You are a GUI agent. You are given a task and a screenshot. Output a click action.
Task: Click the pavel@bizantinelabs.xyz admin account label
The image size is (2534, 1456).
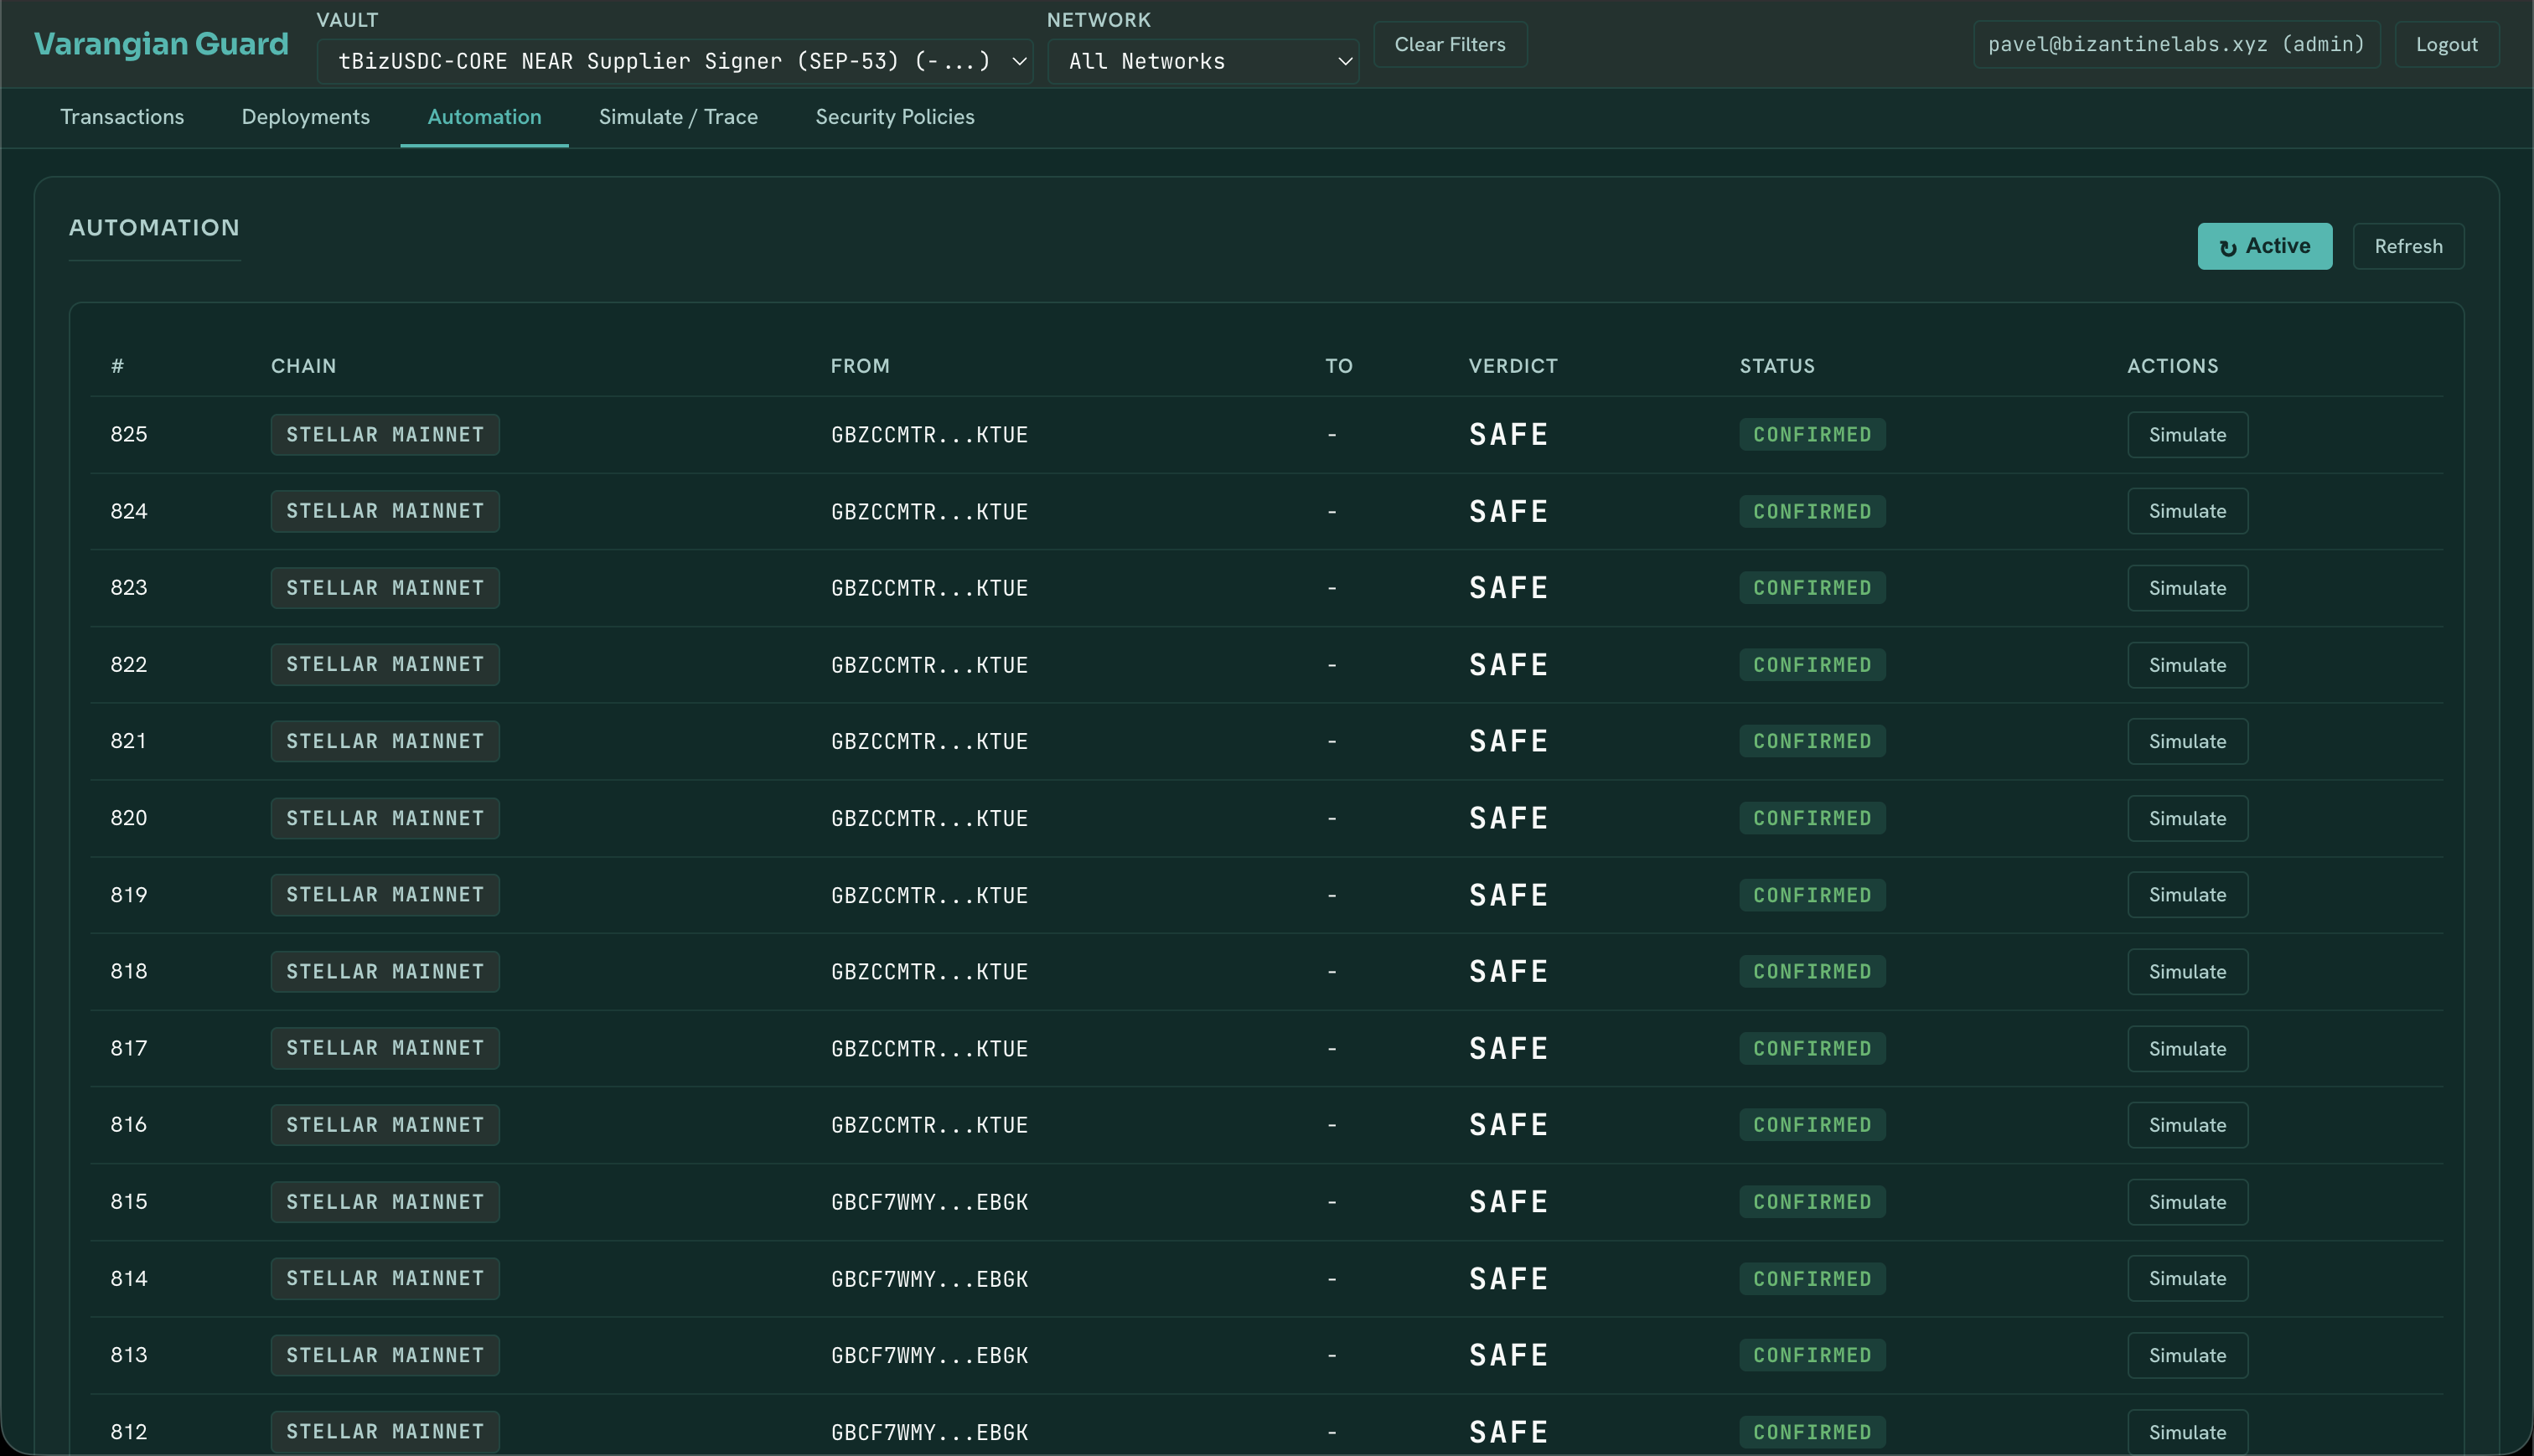pos(2176,44)
